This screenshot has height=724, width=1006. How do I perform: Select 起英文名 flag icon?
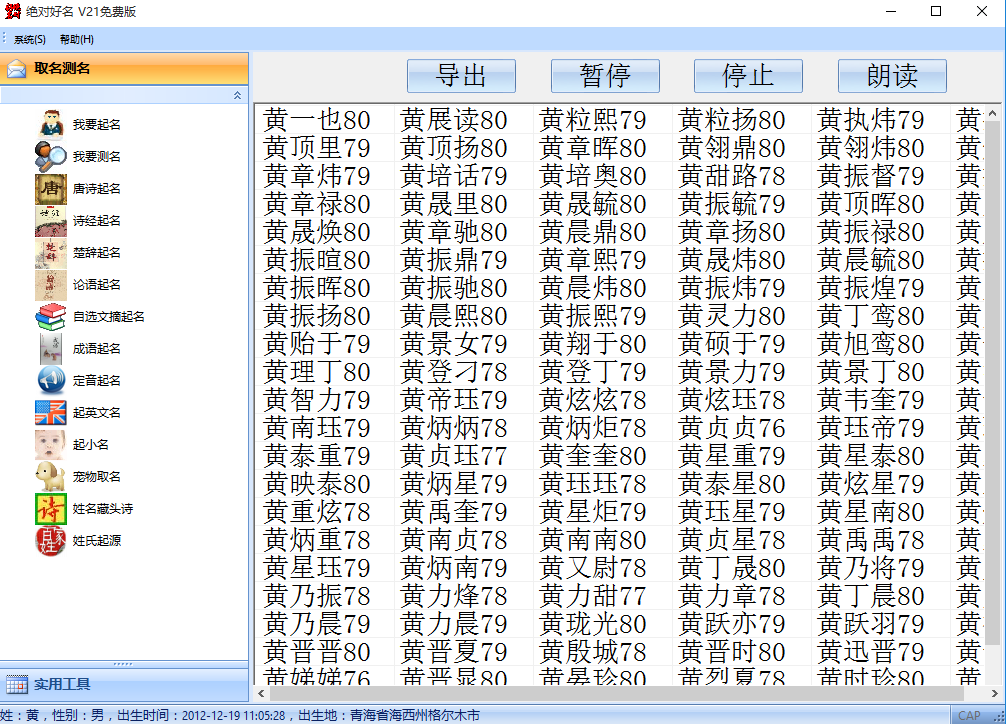coord(50,412)
